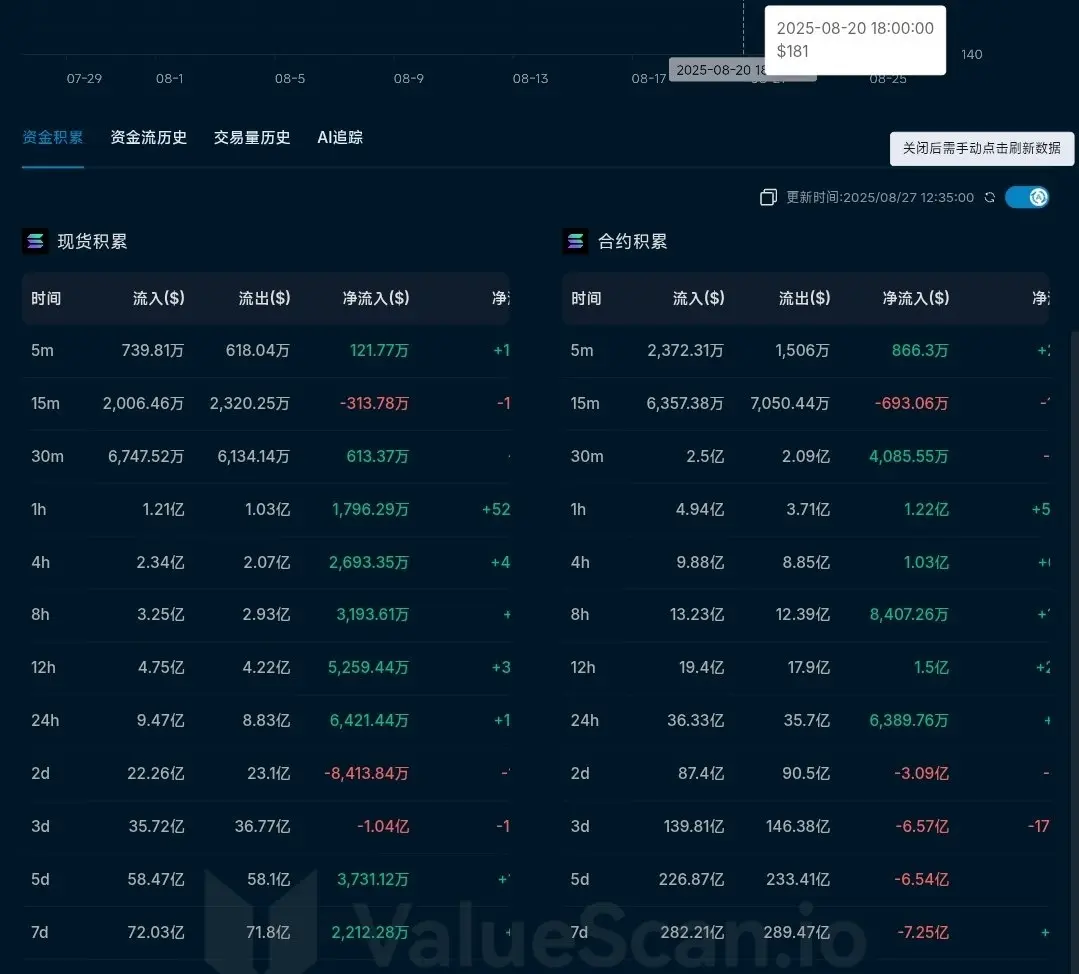The width and height of the screenshot is (1079, 974).
Task: Click the 关闭后需手动点击刷新数据 tooltip
Action: click(x=981, y=149)
